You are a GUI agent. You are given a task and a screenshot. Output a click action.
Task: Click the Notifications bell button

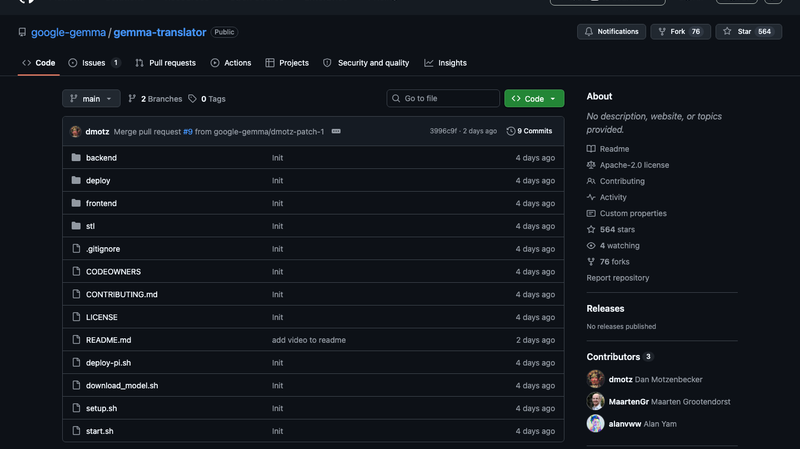pyautogui.click(x=611, y=32)
